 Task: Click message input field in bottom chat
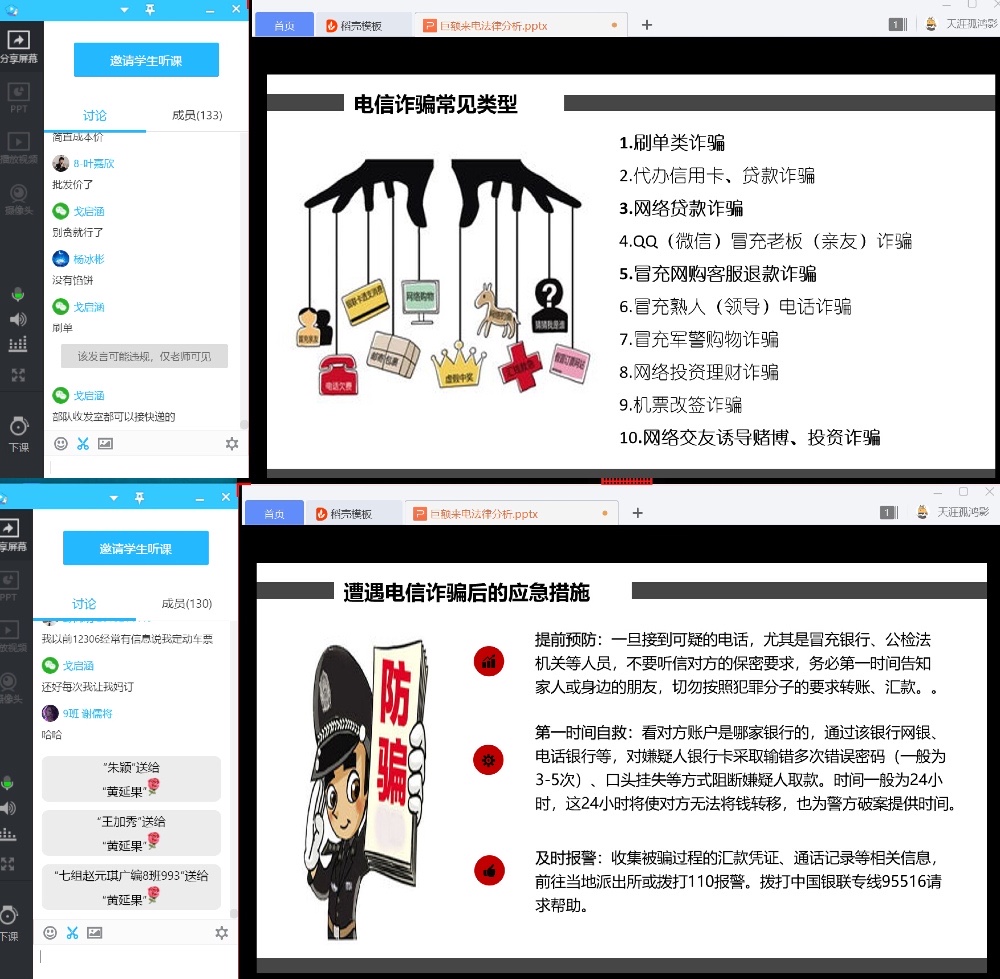pyautogui.click(x=135, y=958)
